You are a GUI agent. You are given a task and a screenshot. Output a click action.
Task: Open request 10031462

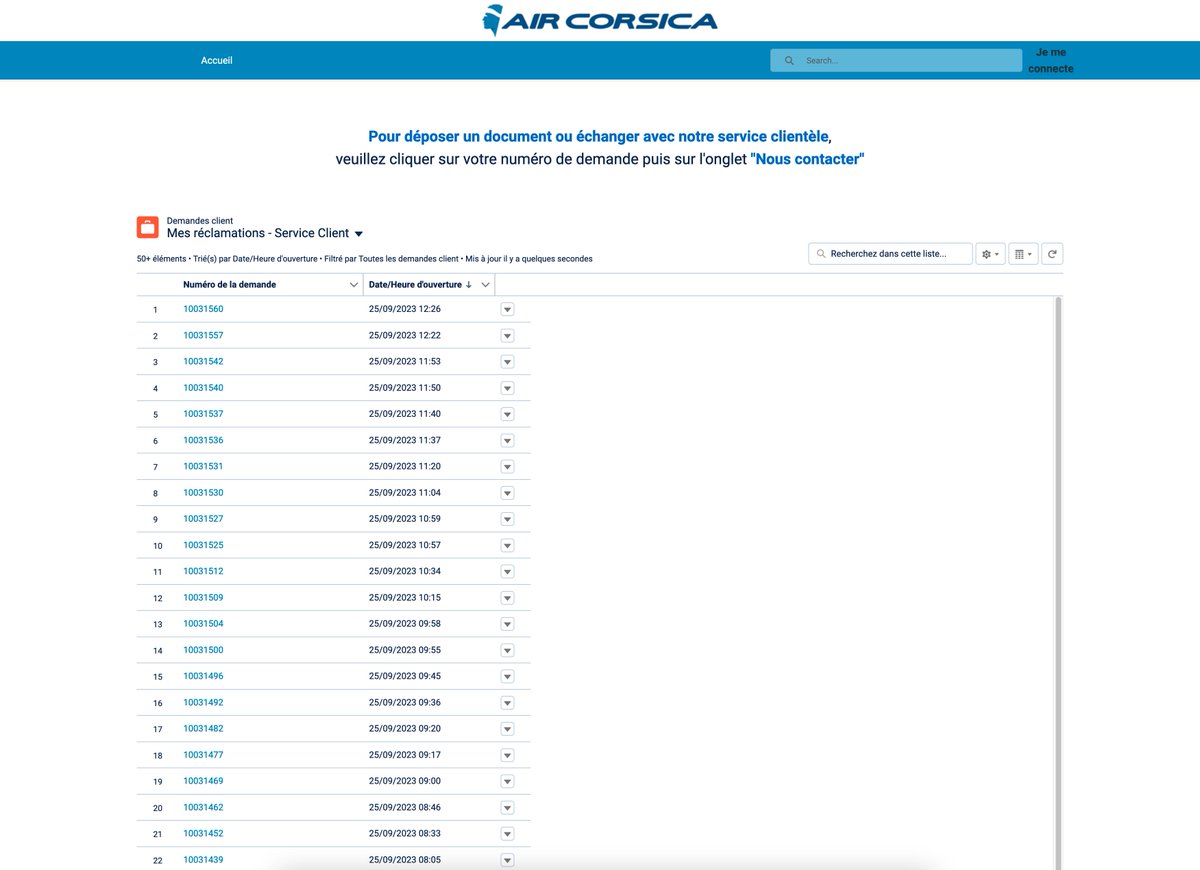[203, 807]
